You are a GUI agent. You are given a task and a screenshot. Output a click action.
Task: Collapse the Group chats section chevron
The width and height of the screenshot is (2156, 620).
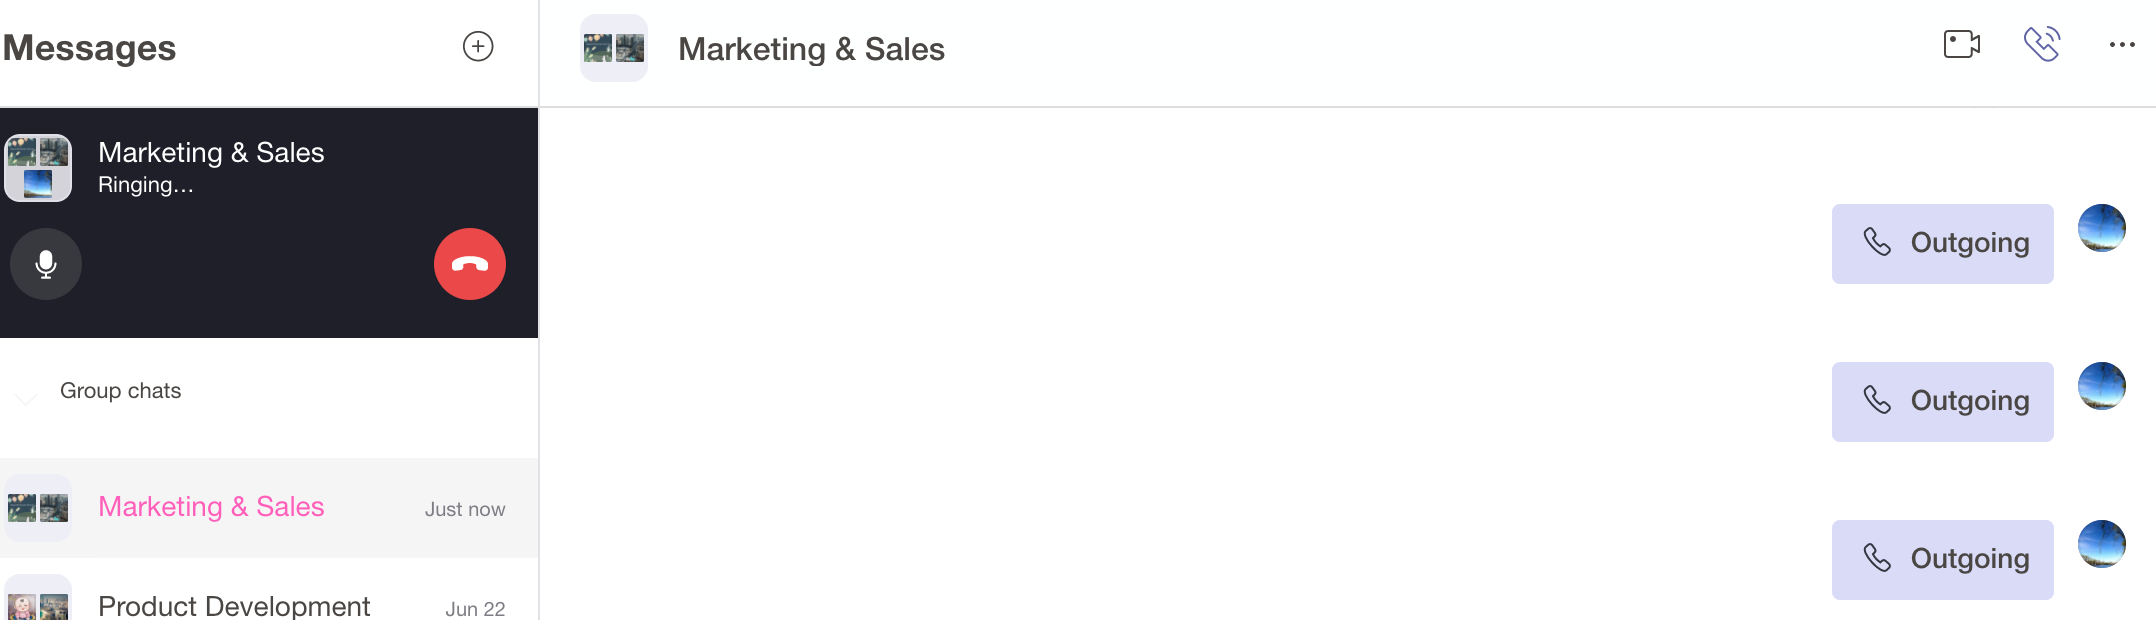[x=26, y=397]
